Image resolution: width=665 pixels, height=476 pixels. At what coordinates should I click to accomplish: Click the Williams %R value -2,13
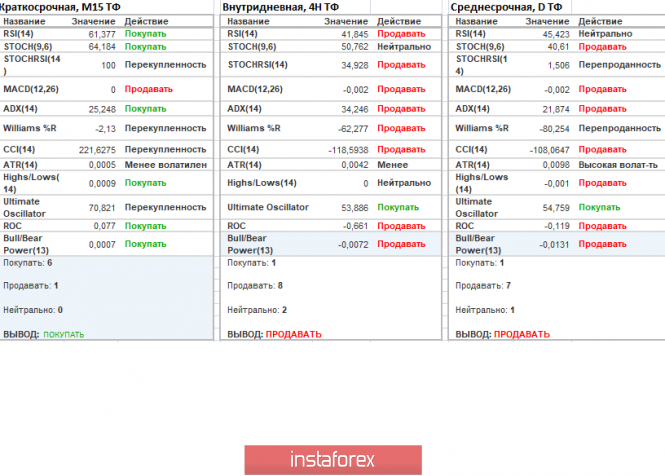pyautogui.click(x=105, y=129)
